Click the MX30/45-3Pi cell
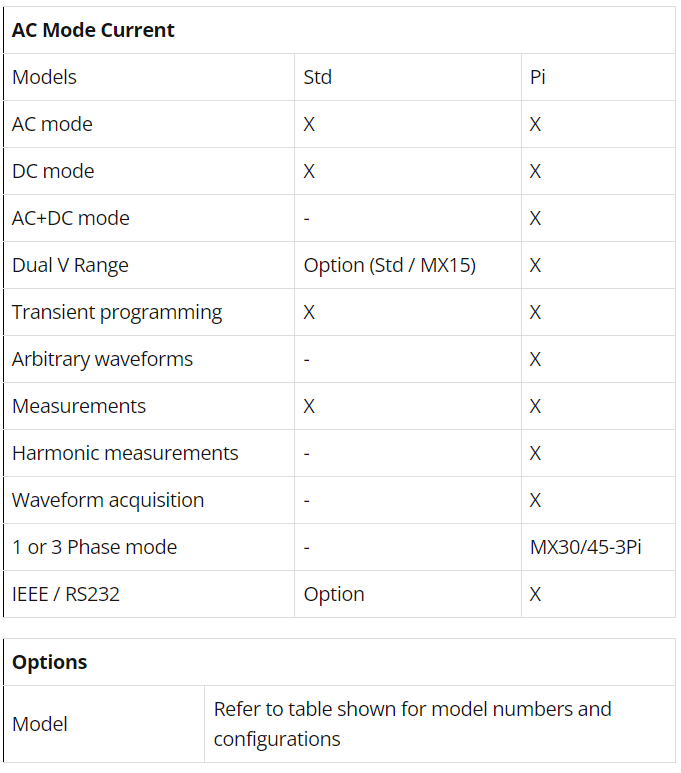The height and width of the screenshot is (773, 681). pyautogui.click(x=585, y=548)
